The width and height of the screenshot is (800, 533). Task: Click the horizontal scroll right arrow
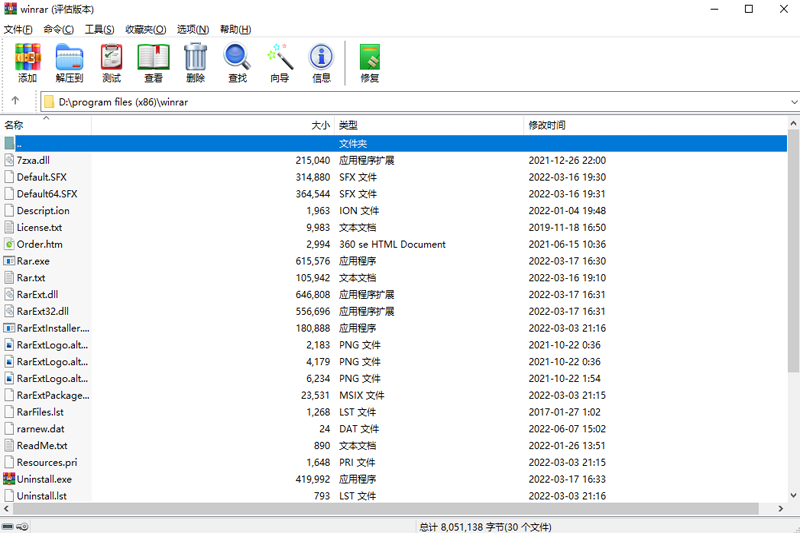click(x=780, y=509)
